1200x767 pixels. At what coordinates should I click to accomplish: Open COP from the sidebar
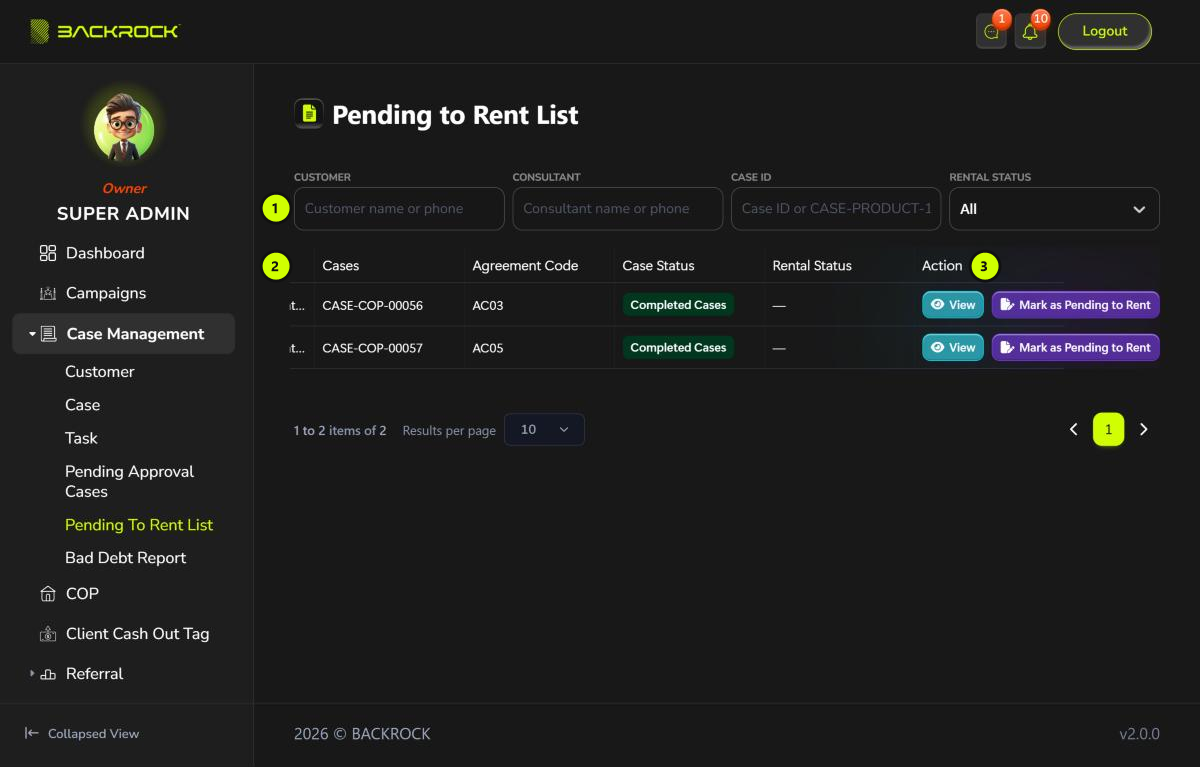click(82, 594)
